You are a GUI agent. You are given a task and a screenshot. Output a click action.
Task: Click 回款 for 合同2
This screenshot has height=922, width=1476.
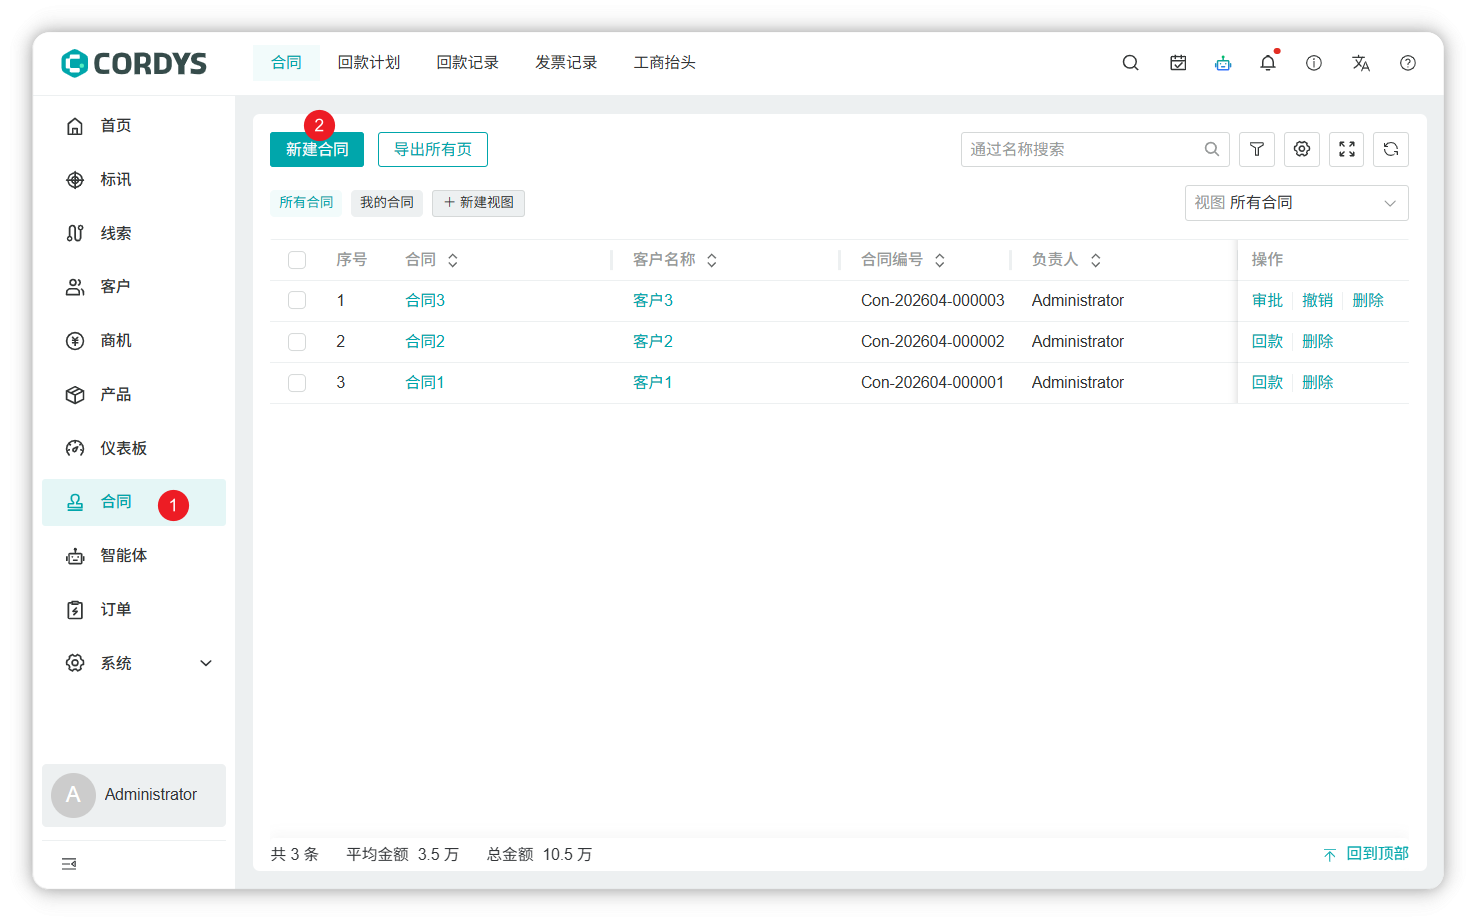1267,342
